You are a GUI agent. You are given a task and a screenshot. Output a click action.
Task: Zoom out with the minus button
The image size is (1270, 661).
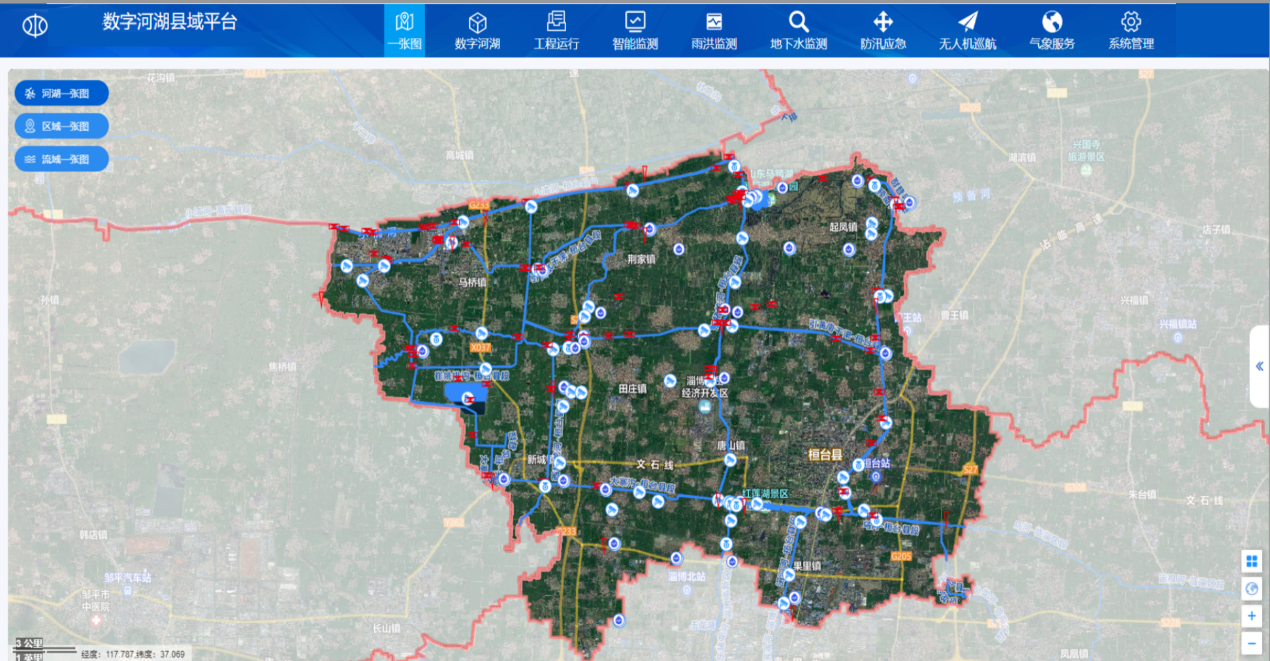[x=1251, y=643]
